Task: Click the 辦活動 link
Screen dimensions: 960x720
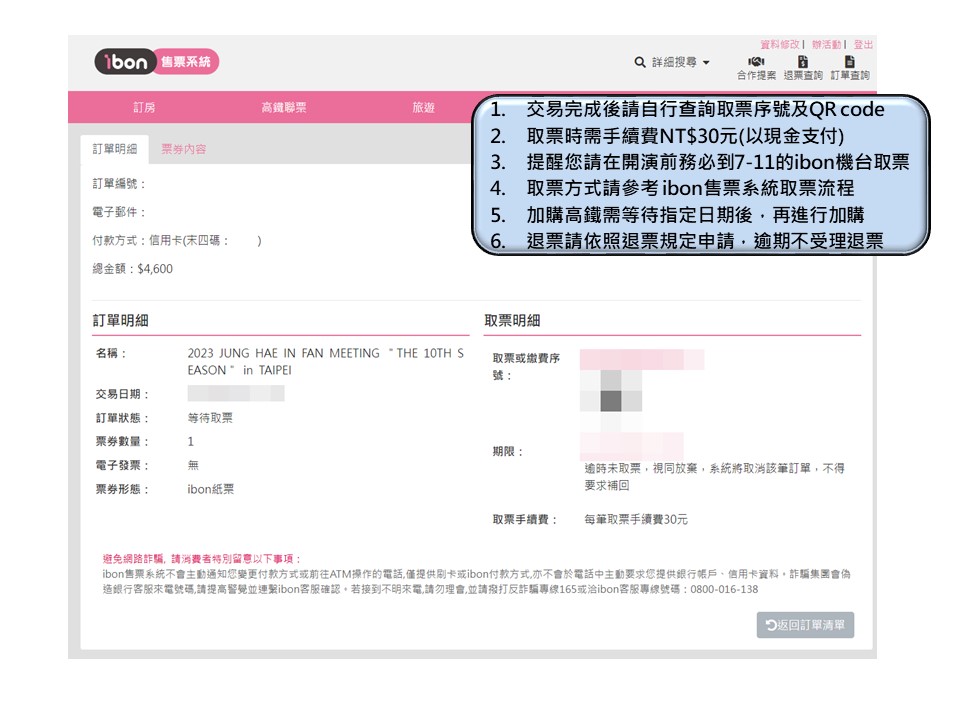Action: [826, 44]
